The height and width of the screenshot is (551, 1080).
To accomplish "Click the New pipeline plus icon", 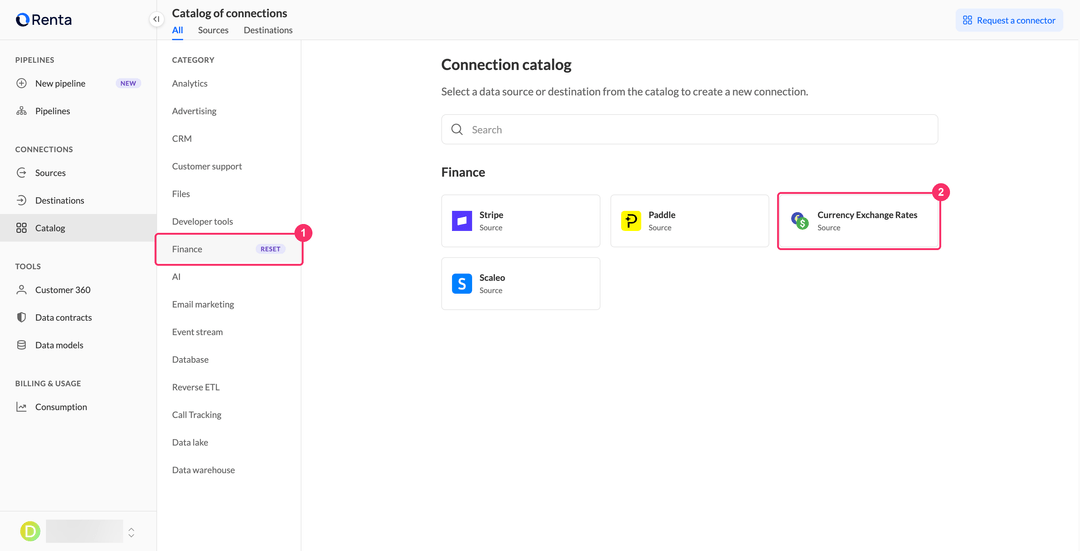I will tap(21, 83).
